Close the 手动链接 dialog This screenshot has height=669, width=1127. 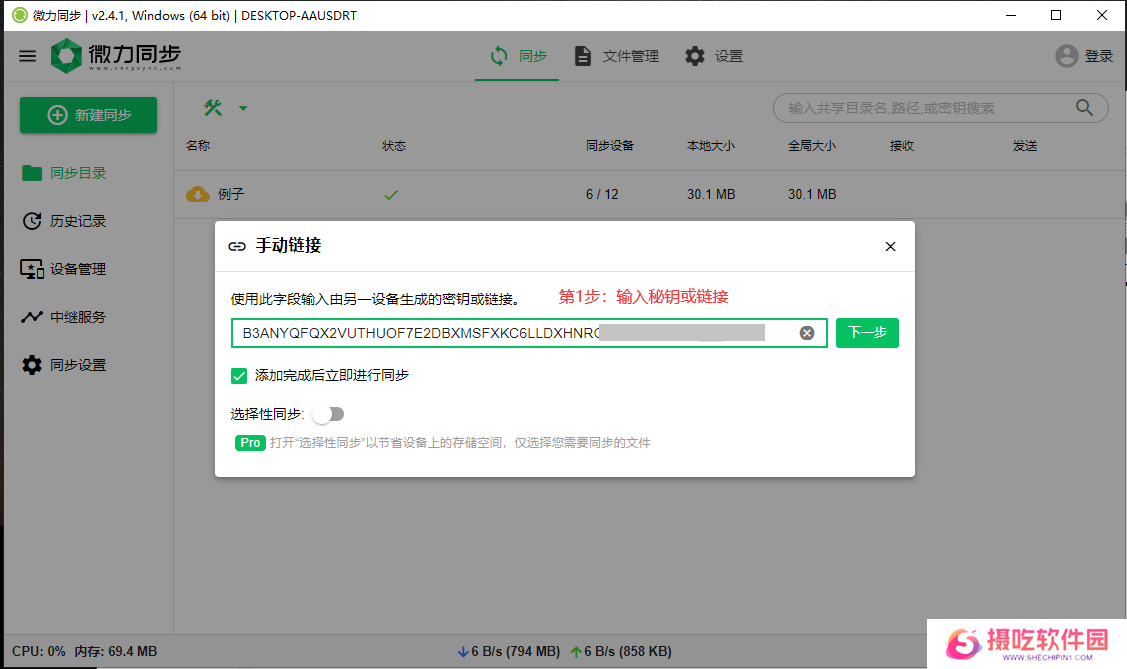[x=890, y=246]
